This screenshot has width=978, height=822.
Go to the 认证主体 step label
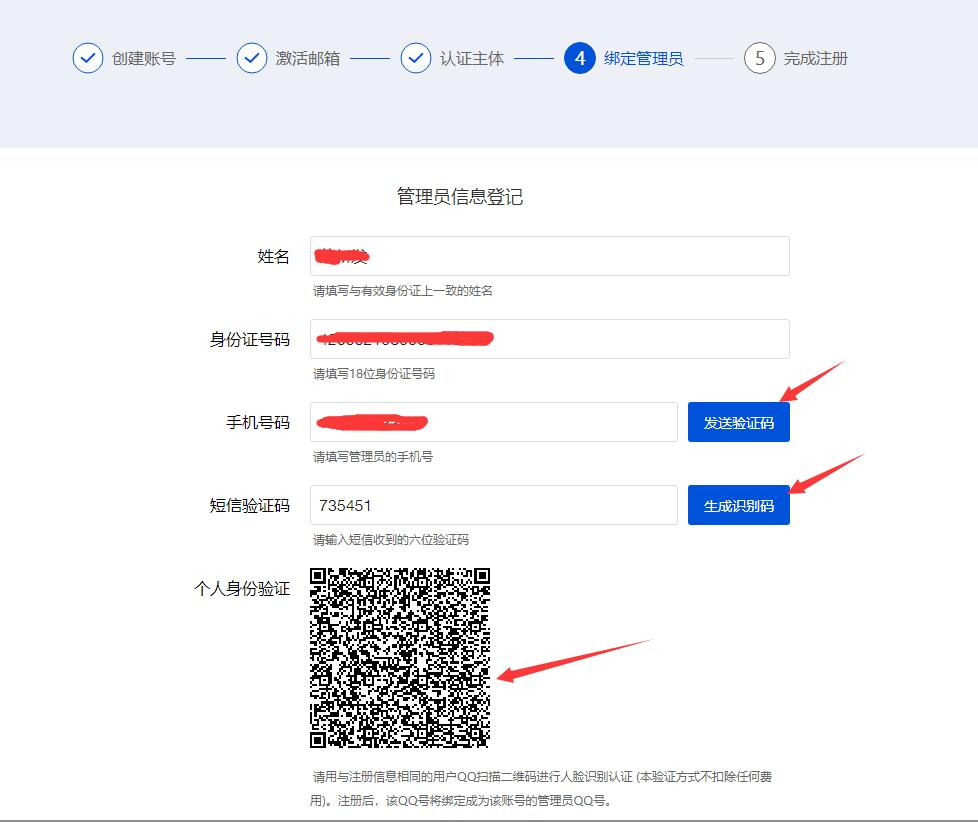point(471,58)
